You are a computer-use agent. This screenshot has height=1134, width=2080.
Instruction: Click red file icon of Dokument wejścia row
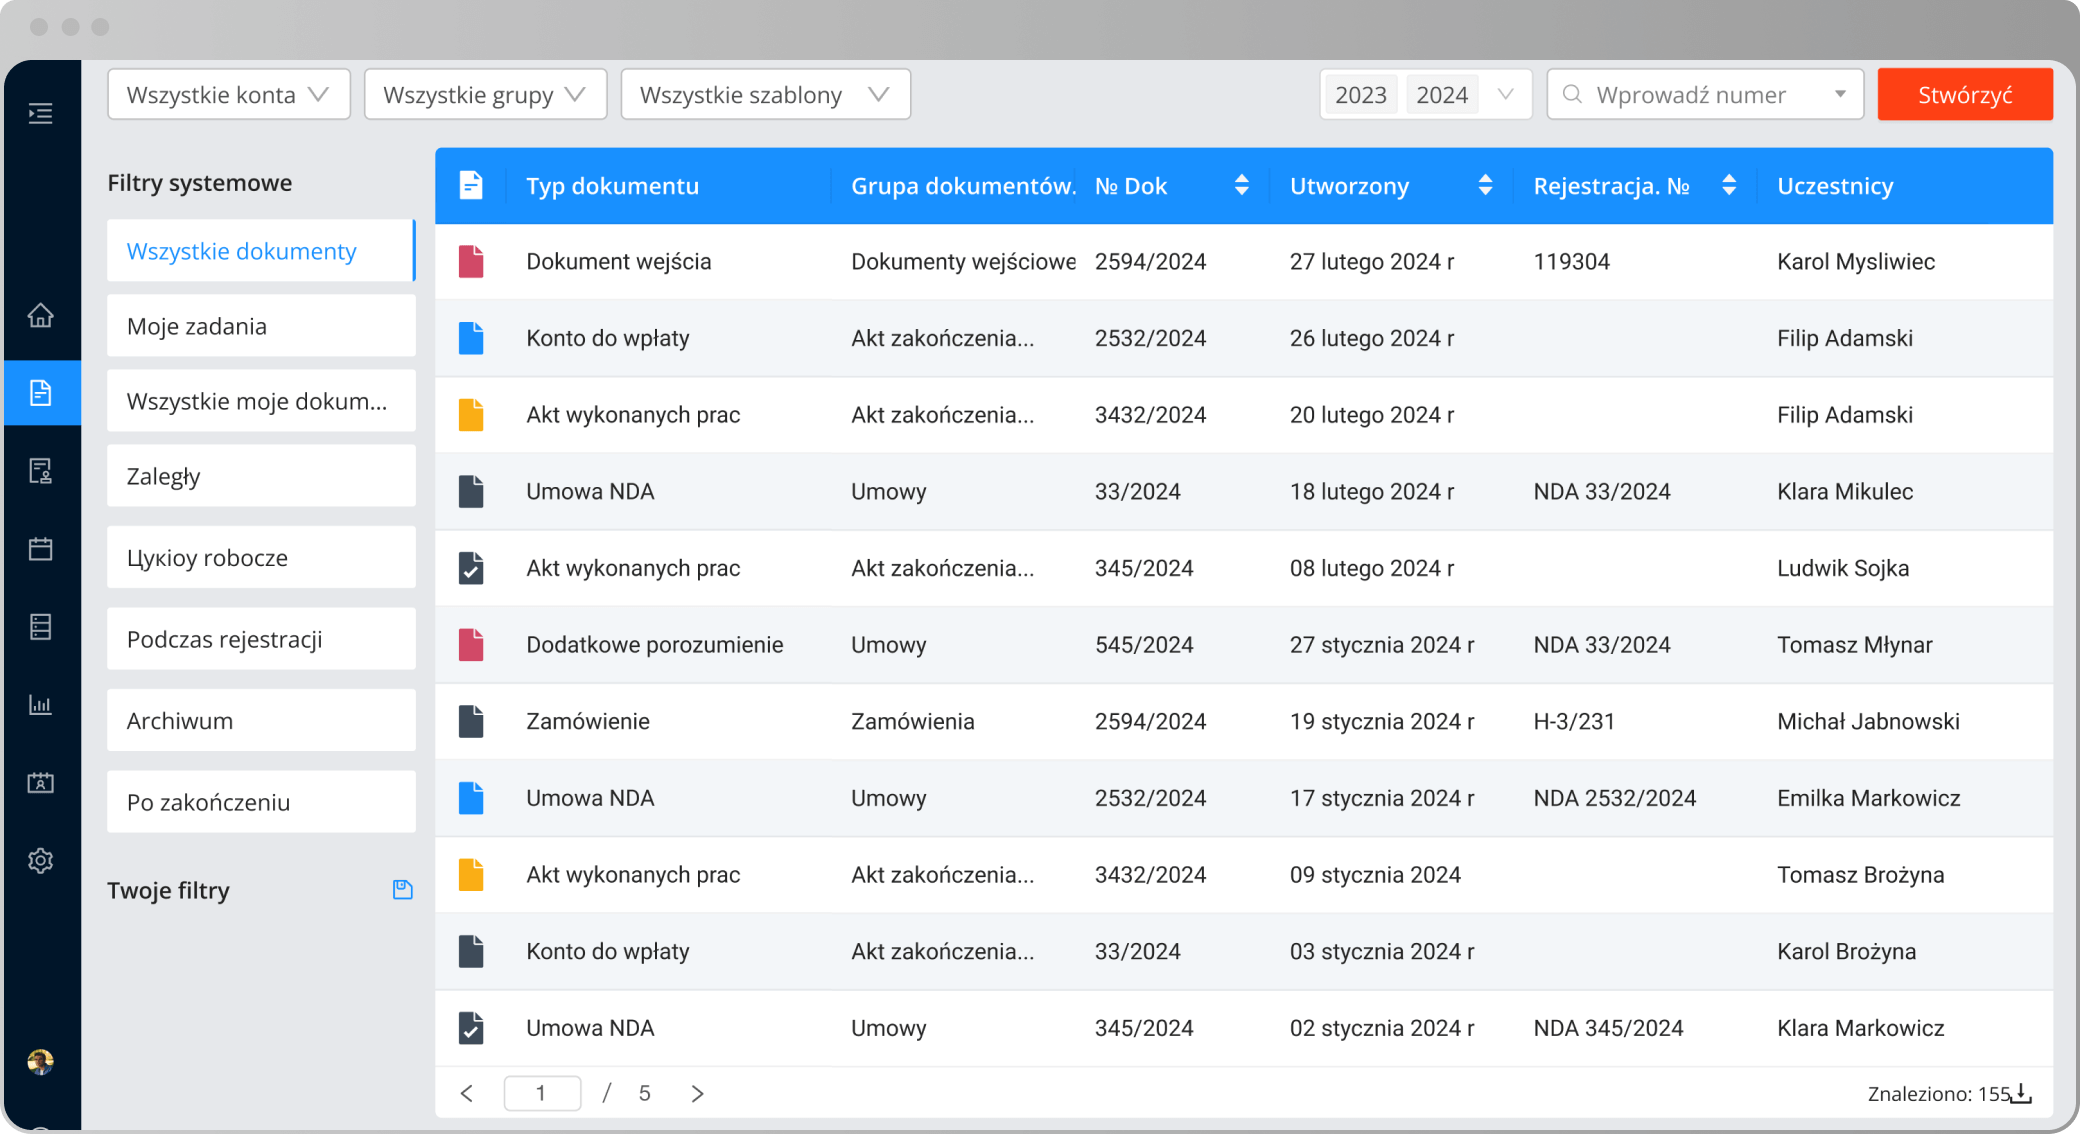coord(471,261)
